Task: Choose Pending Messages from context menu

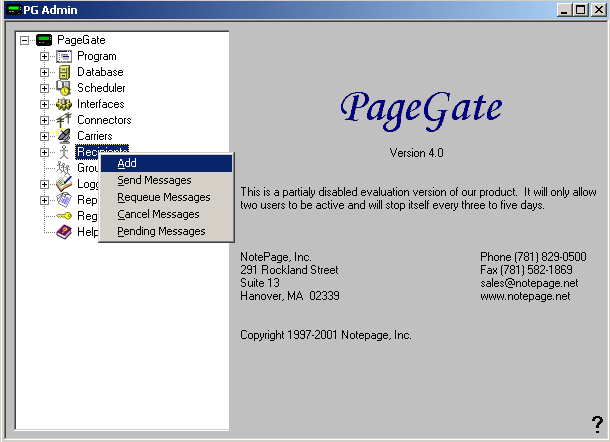Action: pyautogui.click(x=167, y=232)
